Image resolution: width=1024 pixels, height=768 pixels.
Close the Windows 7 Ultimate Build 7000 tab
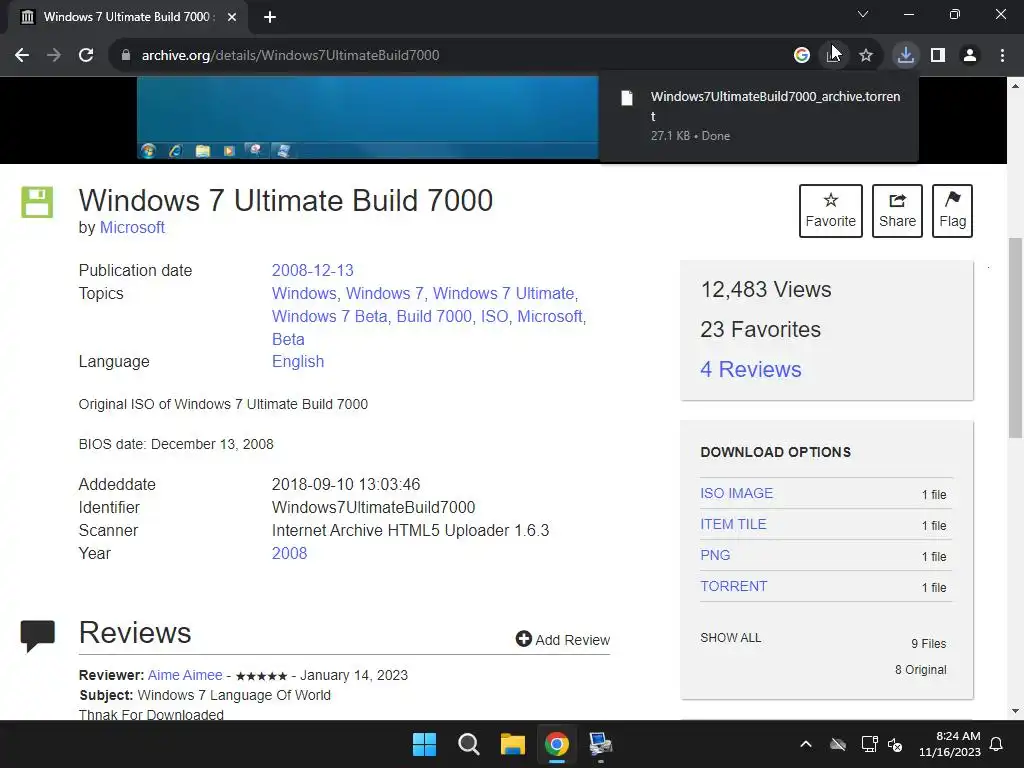pos(232,17)
